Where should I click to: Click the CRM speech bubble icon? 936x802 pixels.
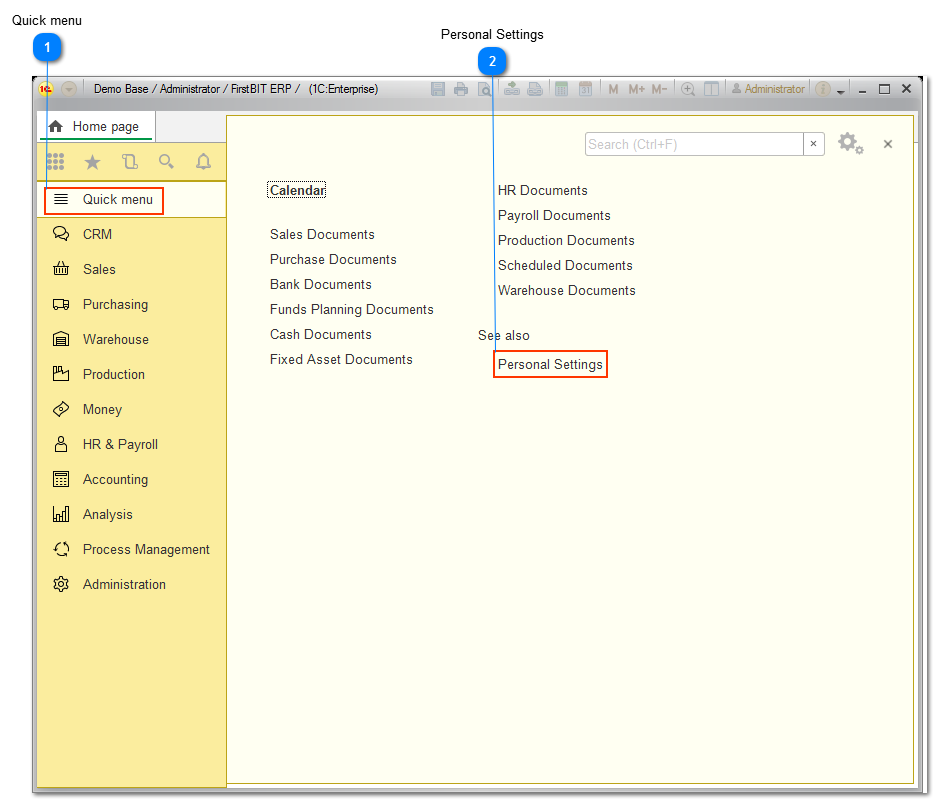pyautogui.click(x=61, y=234)
